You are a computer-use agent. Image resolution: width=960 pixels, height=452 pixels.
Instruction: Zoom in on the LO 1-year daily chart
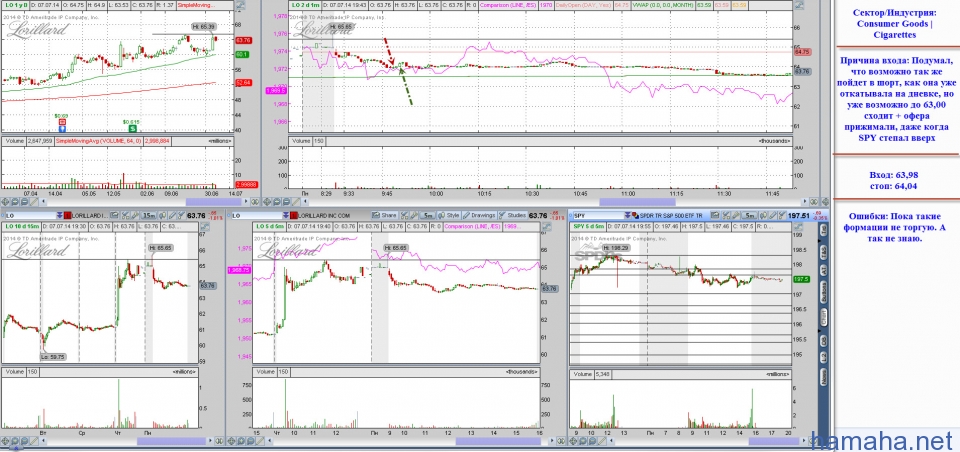[x=15, y=202]
